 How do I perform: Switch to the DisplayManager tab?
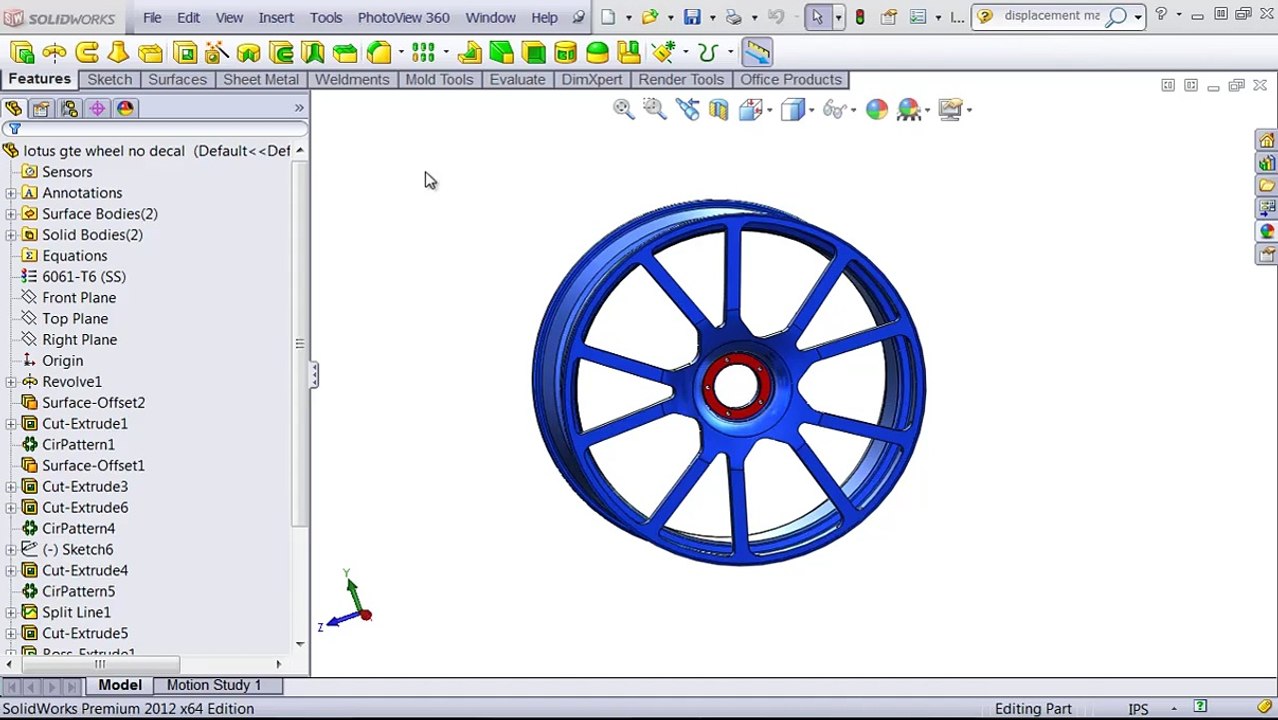[x=125, y=108]
